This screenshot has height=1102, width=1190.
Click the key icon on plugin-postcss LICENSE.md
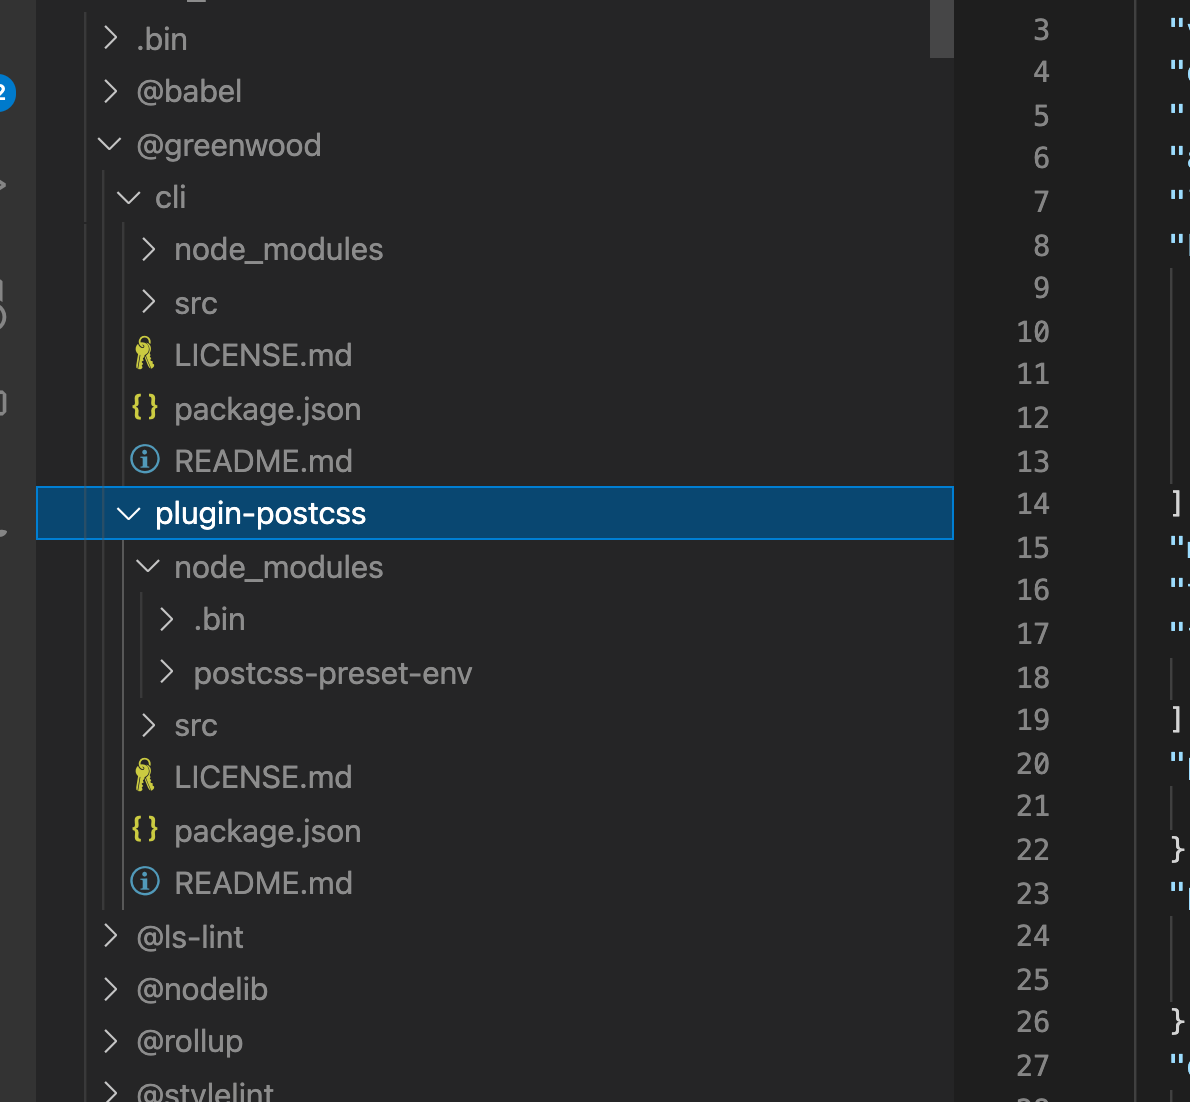tap(144, 776)
